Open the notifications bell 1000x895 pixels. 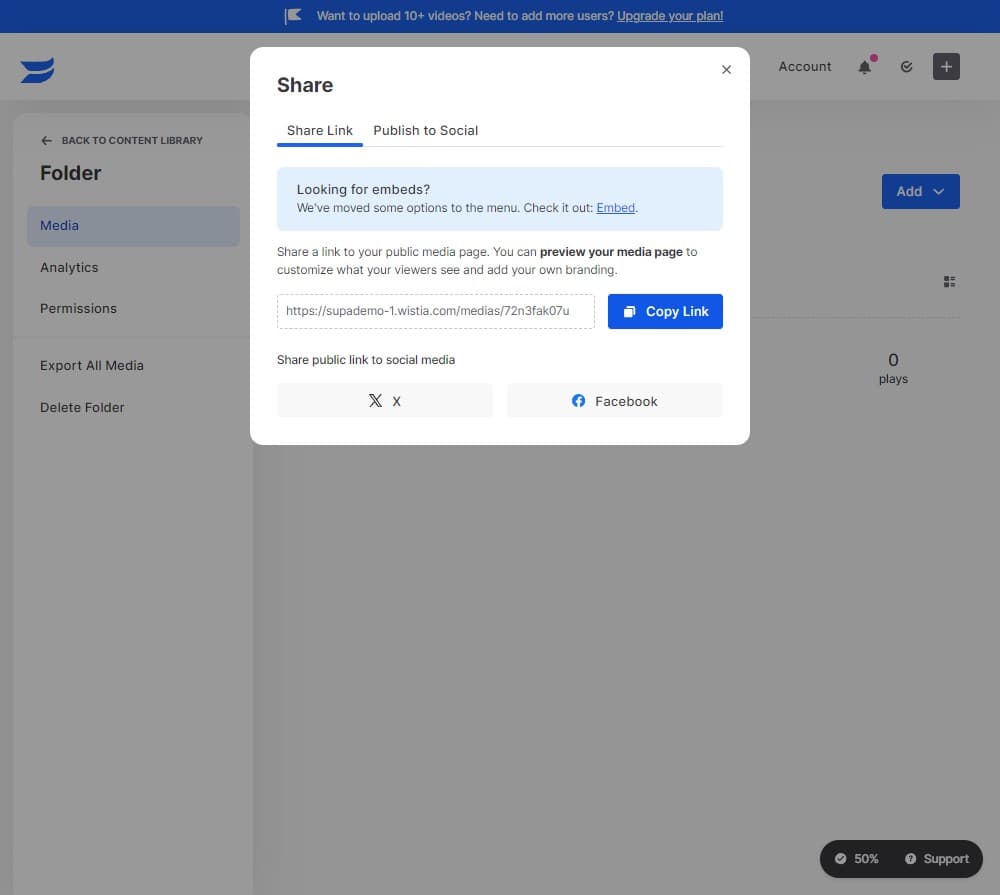click(x=865, y=67)
